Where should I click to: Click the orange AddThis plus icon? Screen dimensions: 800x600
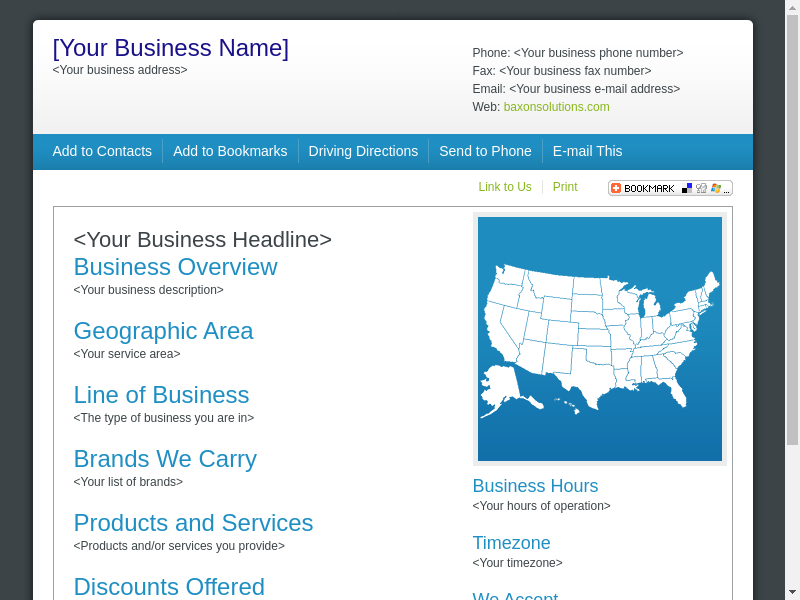click(616, 188)
